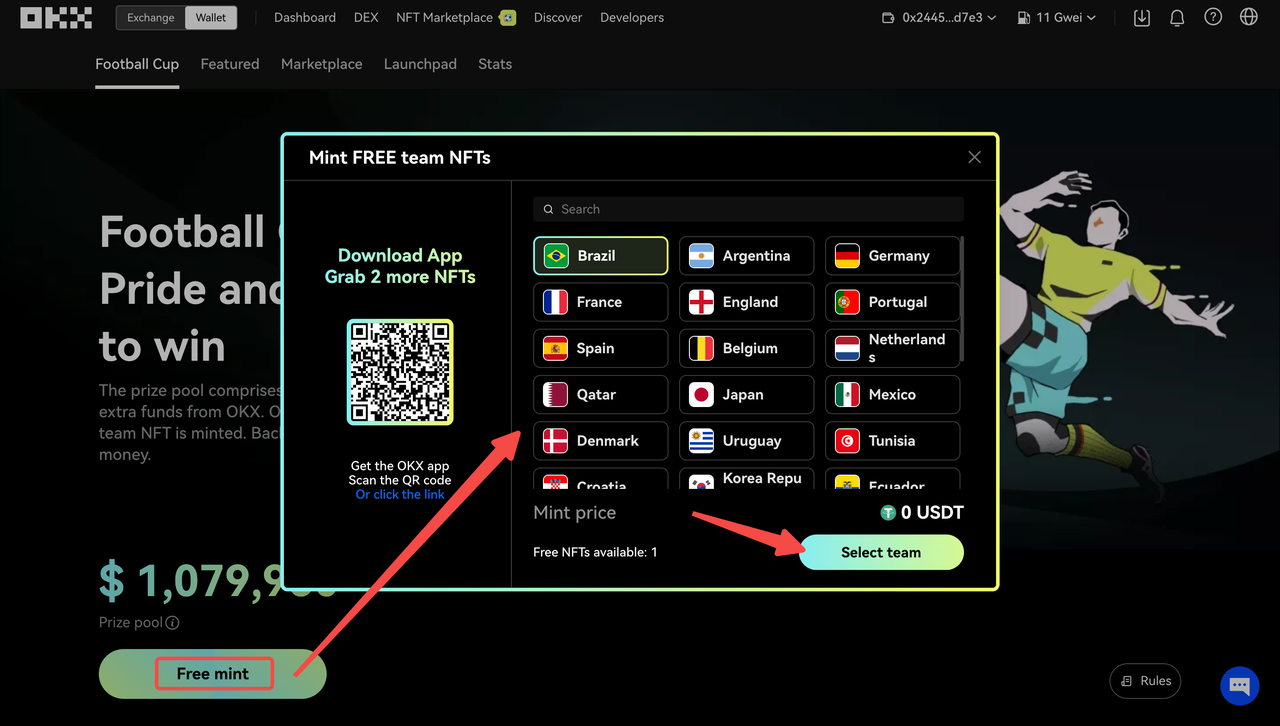Switch to Wallet mode toggle
1280x726 pixels.
point(211,18)
